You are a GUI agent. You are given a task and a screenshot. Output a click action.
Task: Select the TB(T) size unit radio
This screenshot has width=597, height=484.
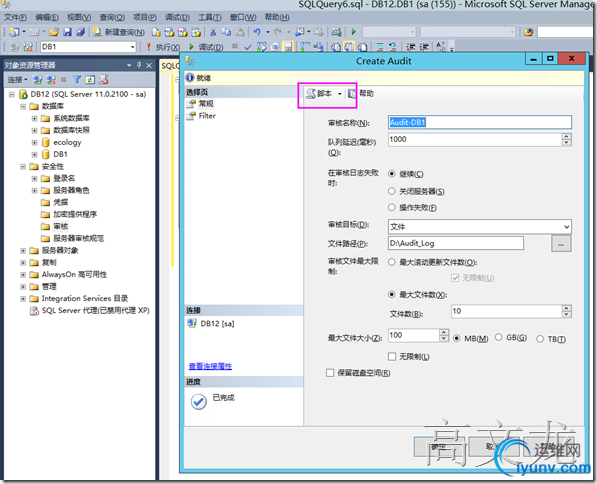pyautogui.click(x=540, y=339)
